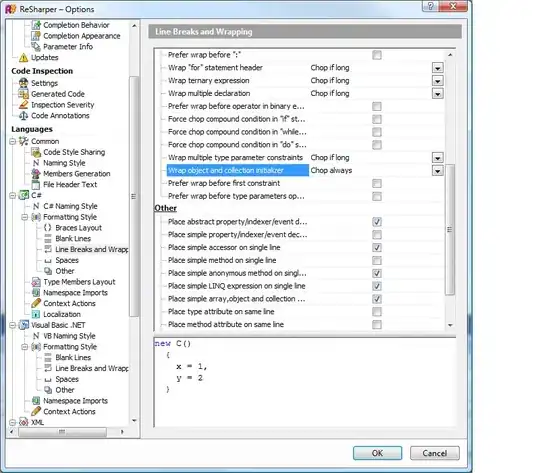Enable prefer wrap before operator in binary expression
The height and width of the screenshot is (473, 540).
click(x=377, y=106)
